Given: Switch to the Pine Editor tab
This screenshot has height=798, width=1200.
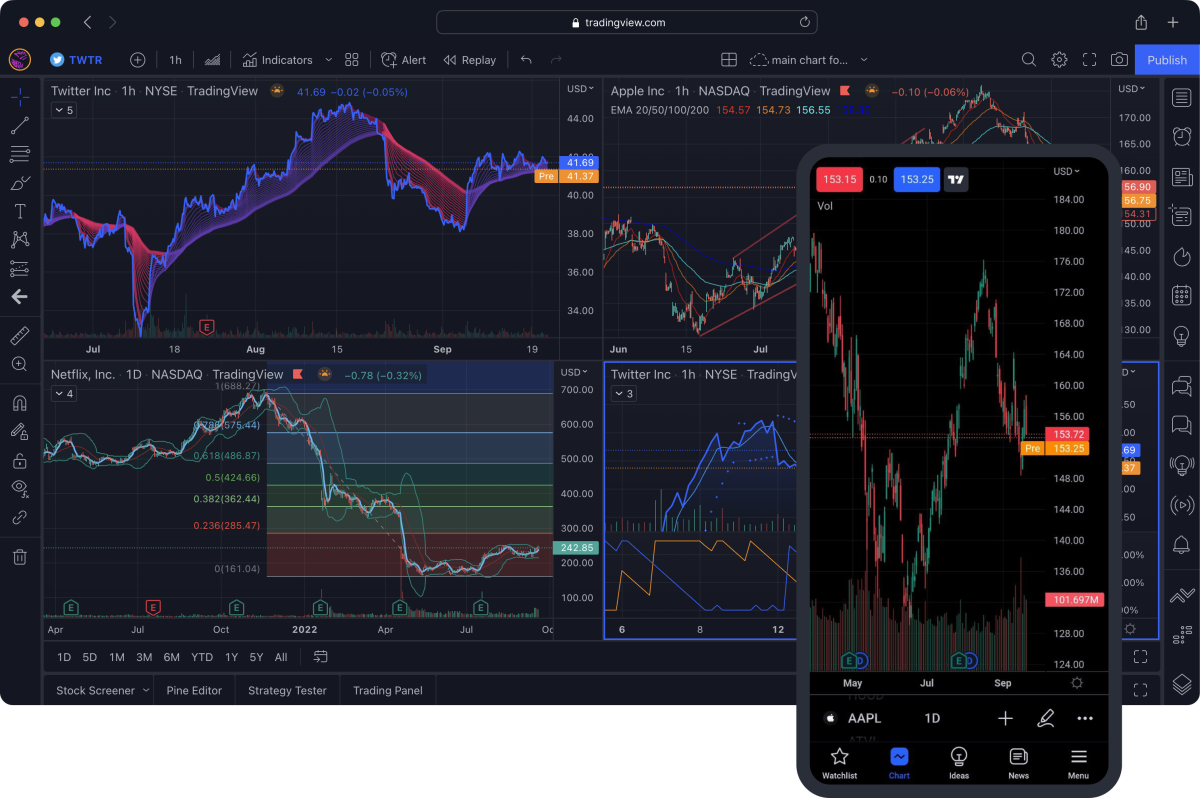Looking at the screenshot, I should pyautogui.click(x=193, y=690).
